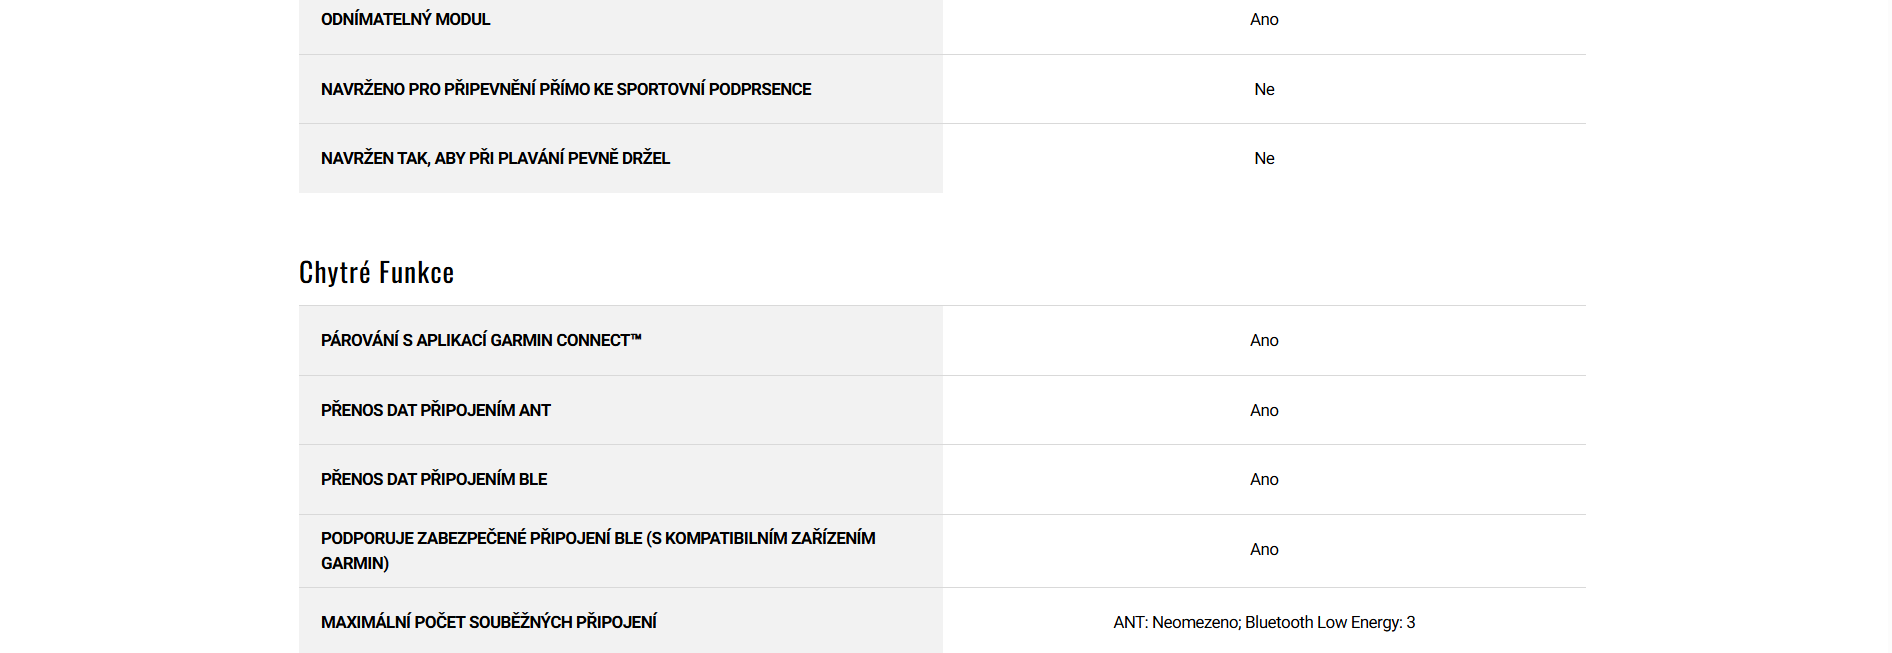Click the trademark symbol after Garmin Connect
The width and height of the screenshot is (1892, 653).
click(636, 337)
